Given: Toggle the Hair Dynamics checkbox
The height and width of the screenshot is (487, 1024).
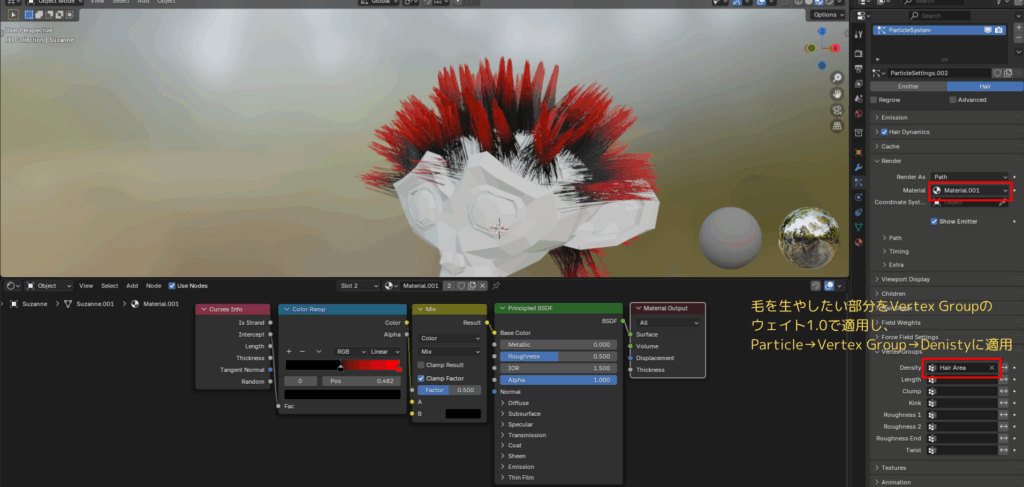Looking at the screenshot, I should tap(884, 132).
